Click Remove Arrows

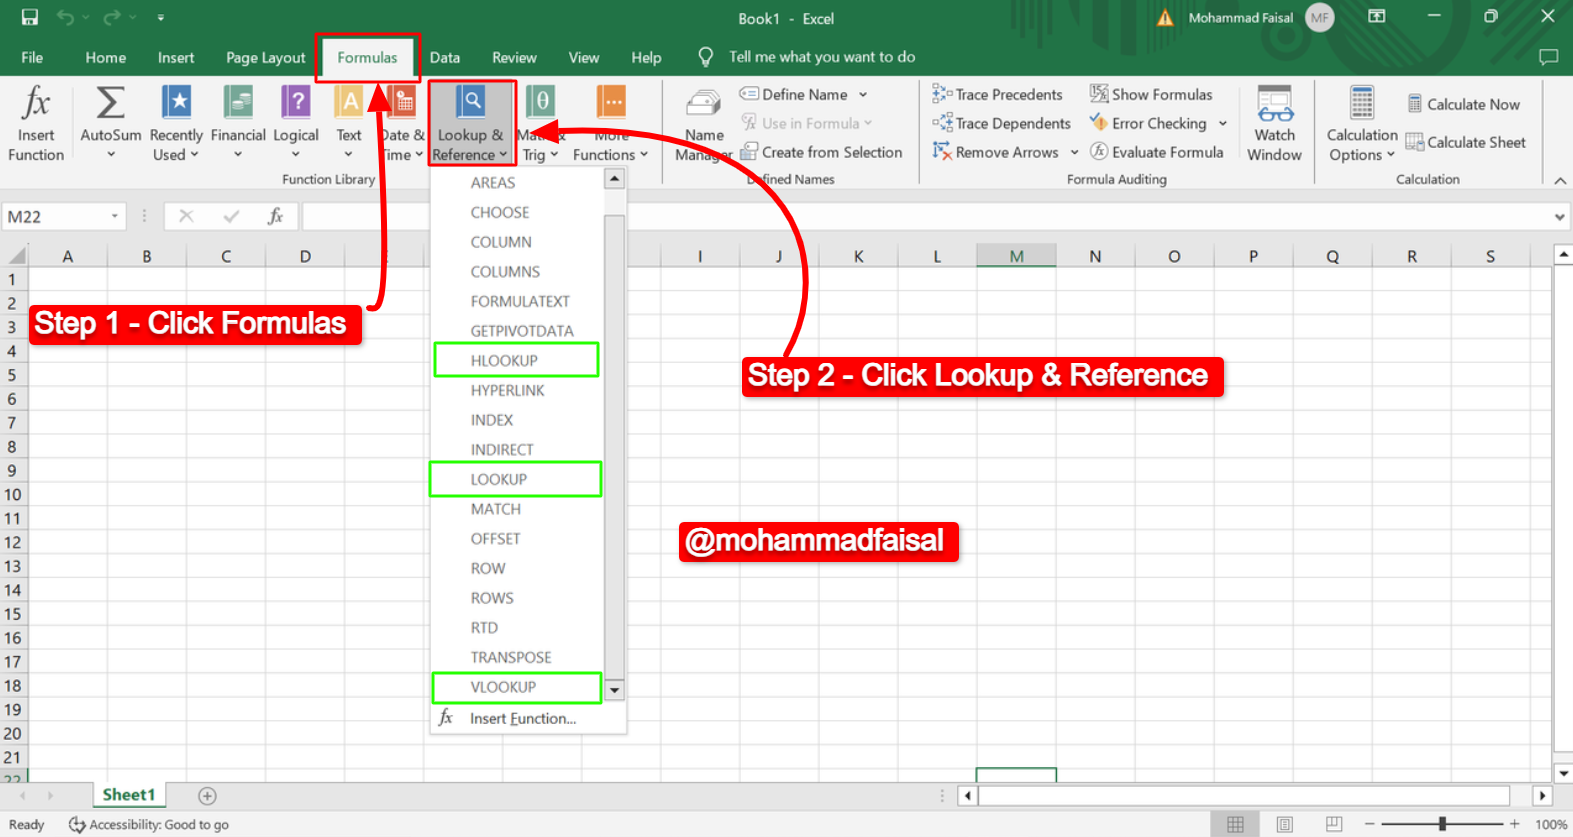tap(996, 152)
